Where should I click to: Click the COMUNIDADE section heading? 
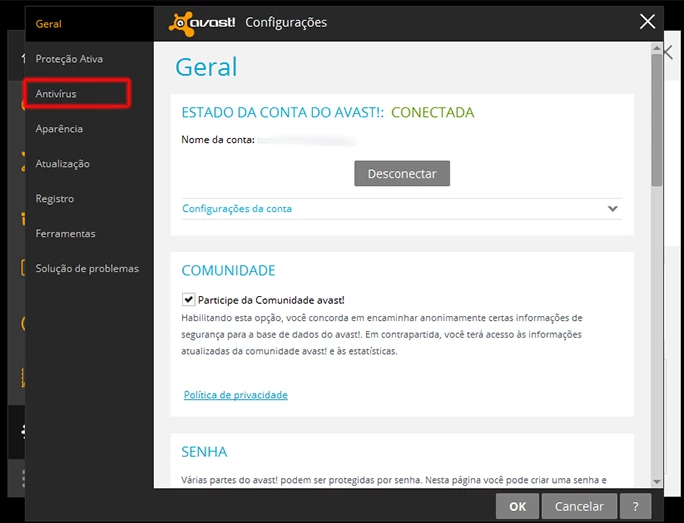(228, 270)
